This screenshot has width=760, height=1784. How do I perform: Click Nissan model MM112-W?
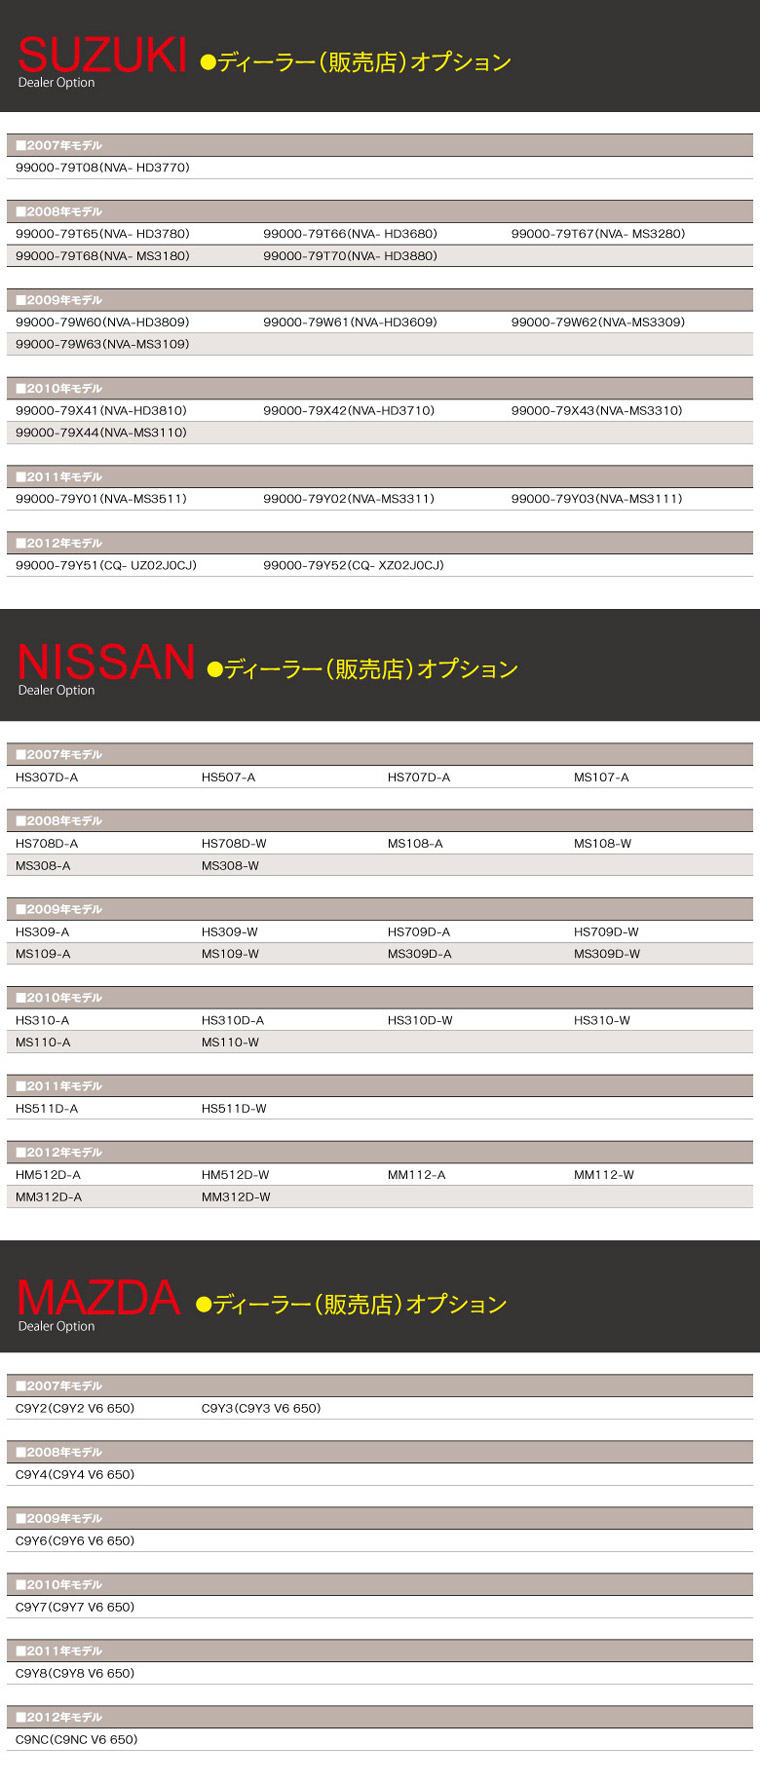coord(604,1175)
